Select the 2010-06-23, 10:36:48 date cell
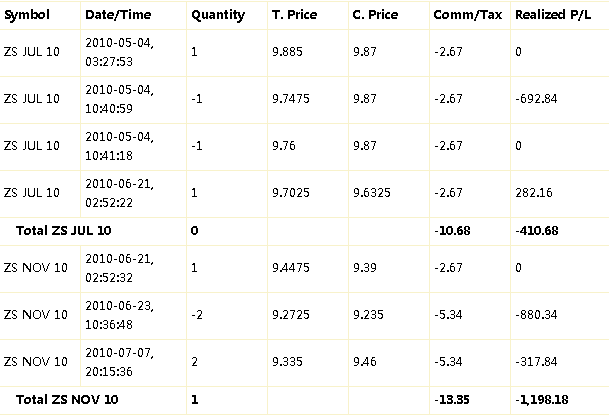 pos(120,315)
